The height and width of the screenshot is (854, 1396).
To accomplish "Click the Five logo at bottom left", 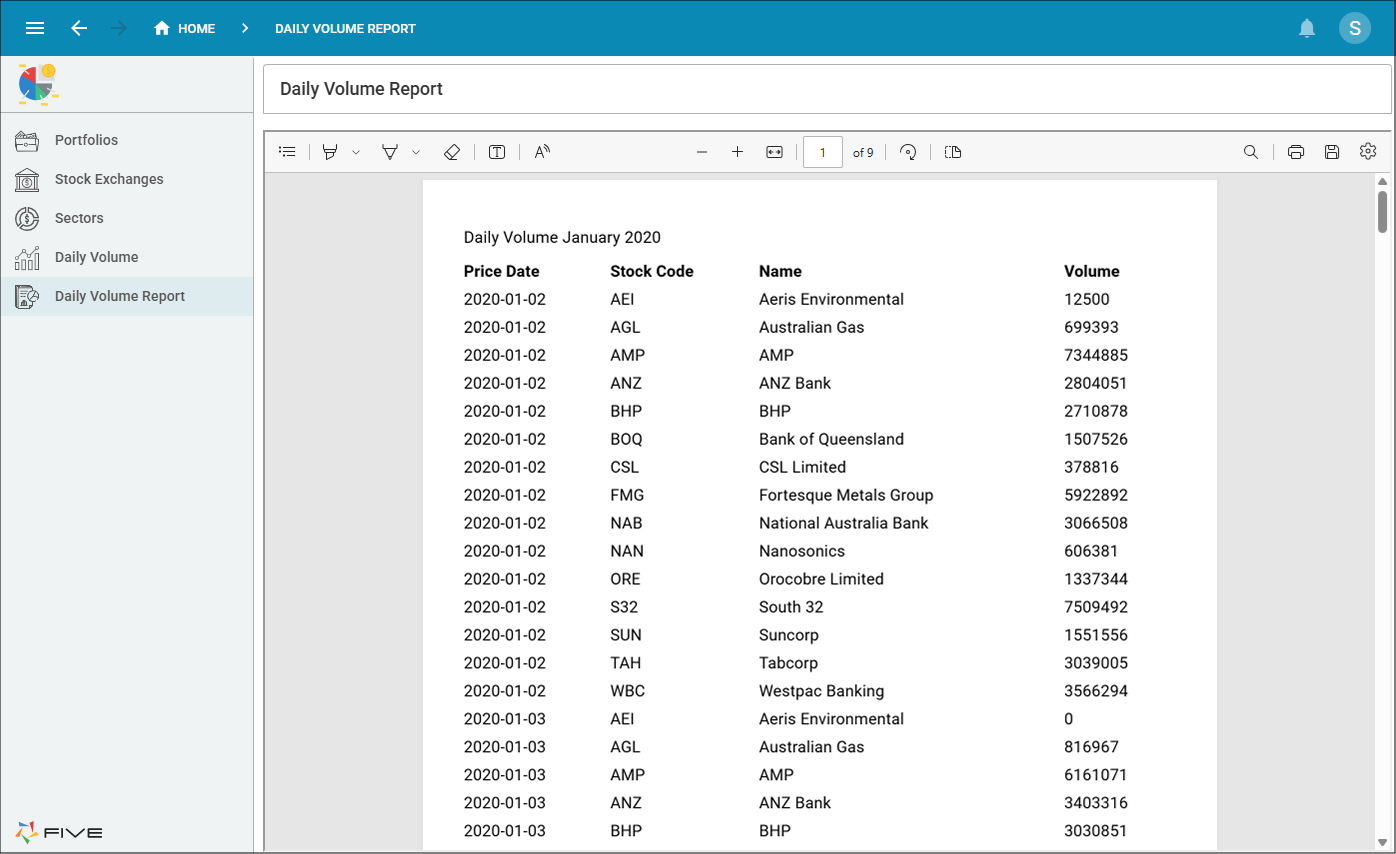I will coord(59,832).
